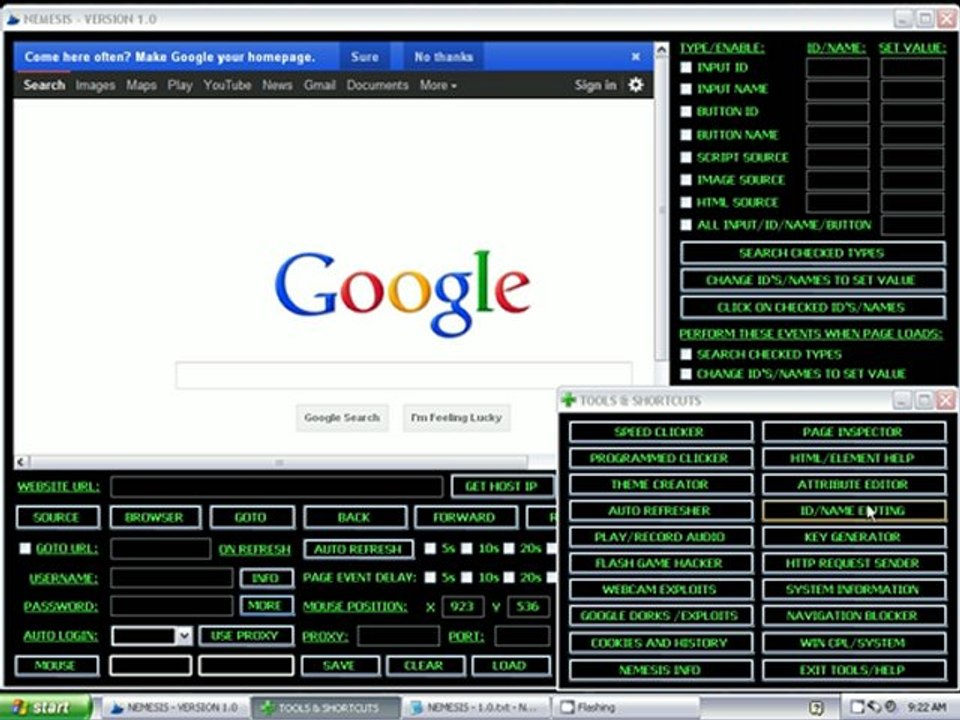Click the Source button

pos(57,517)
